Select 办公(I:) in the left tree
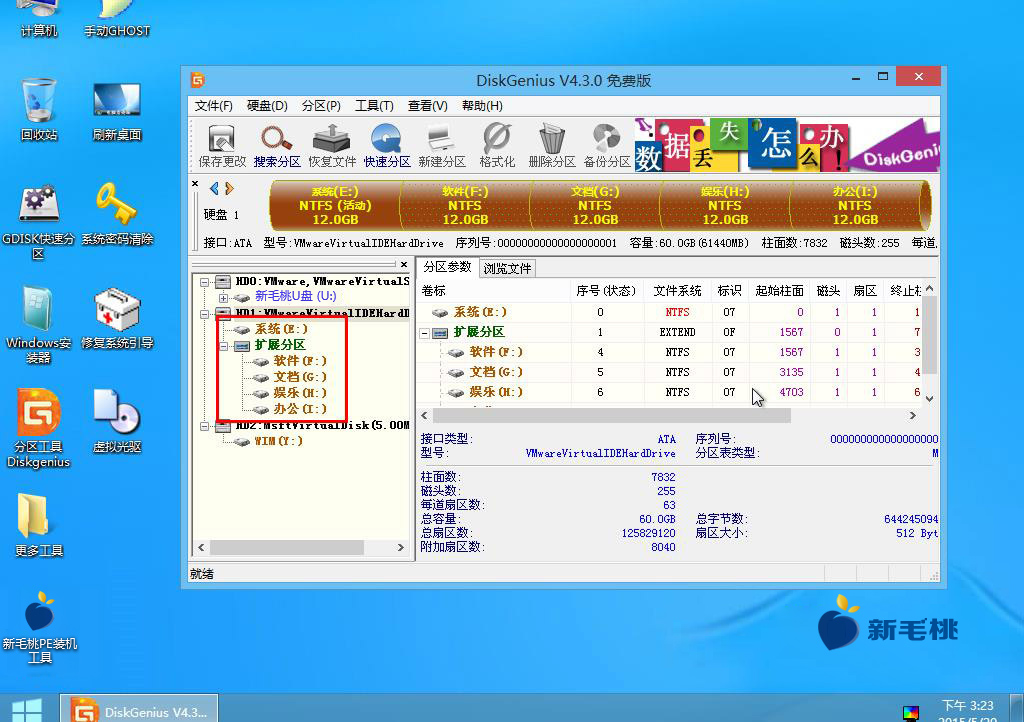Viewport: 1024px width, 722px height. (x=300, y=409)
